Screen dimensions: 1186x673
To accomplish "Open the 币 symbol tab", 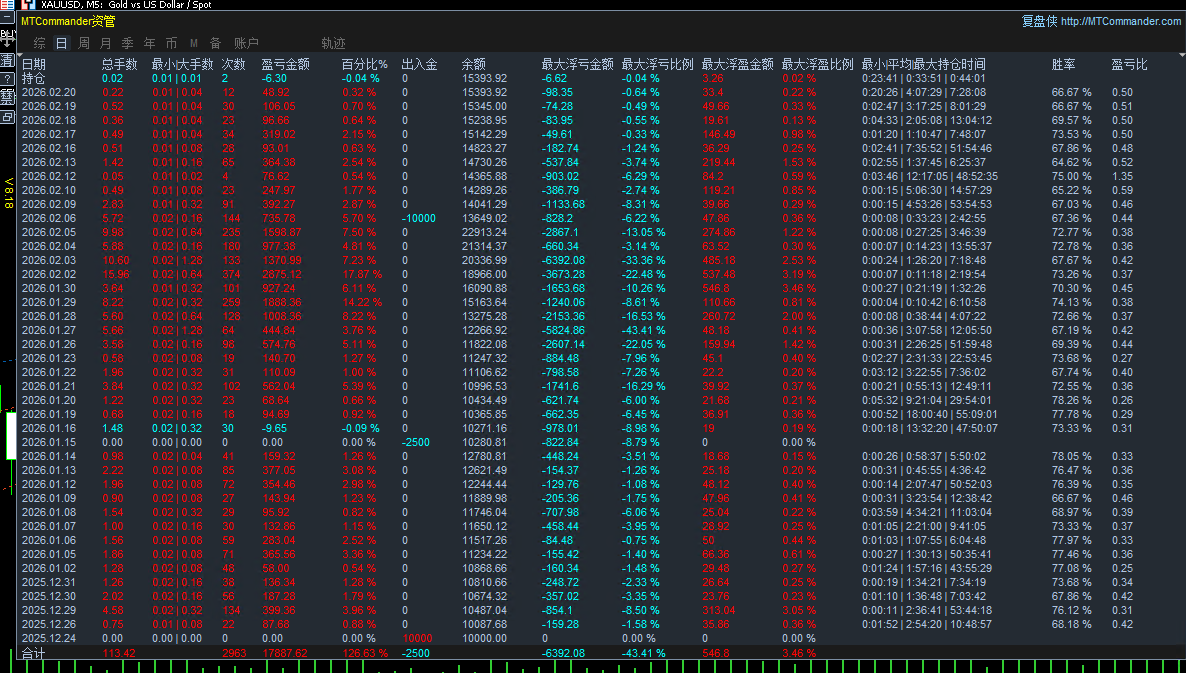I will [x=172, y=43].
